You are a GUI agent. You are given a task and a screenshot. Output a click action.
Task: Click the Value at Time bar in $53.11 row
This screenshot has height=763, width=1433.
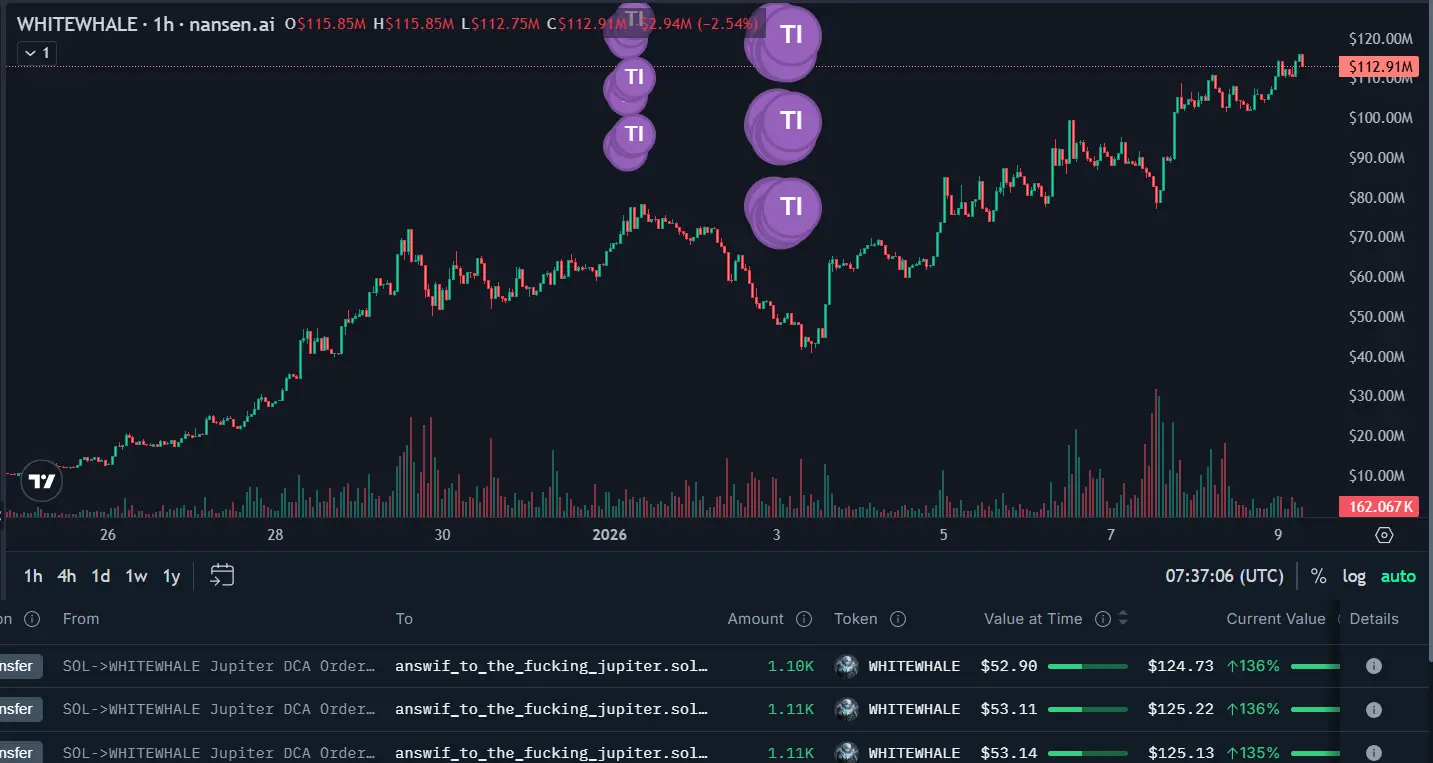(1087, 709)
